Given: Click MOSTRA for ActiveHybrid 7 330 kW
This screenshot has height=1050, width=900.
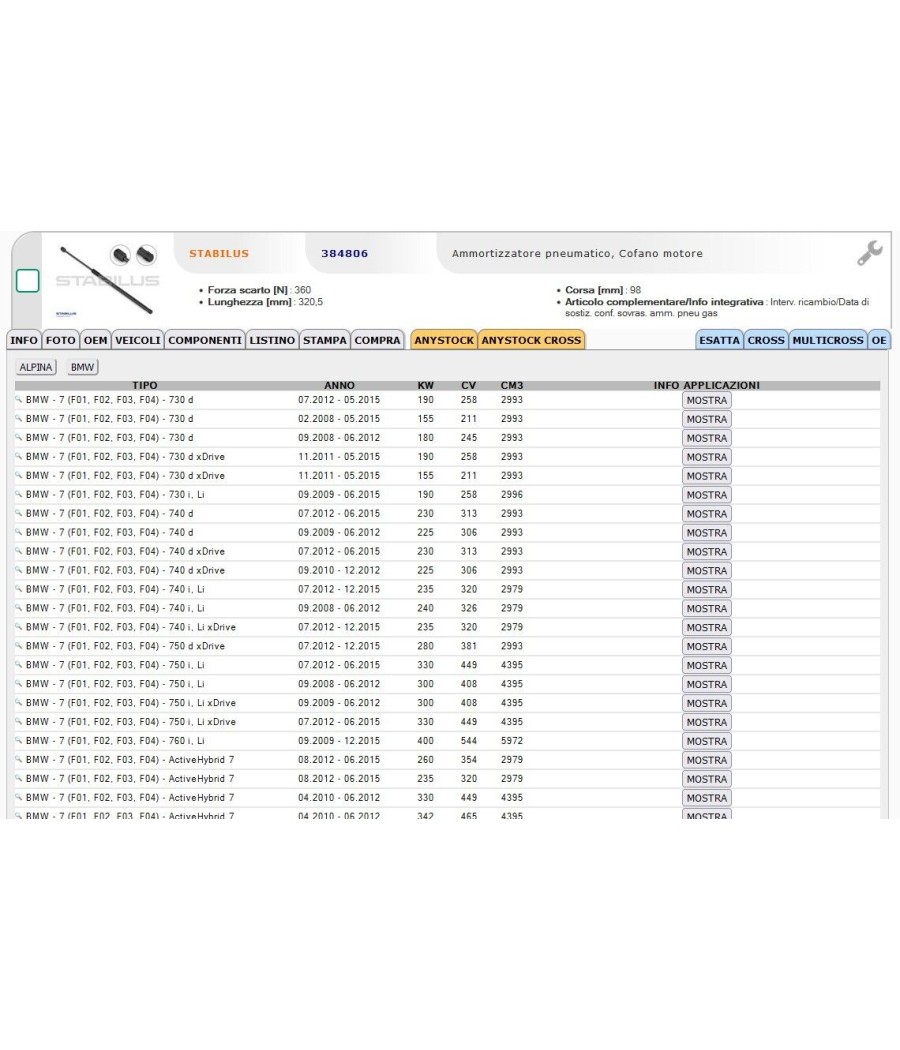Looking at the screenshot, I should point(706,798).
